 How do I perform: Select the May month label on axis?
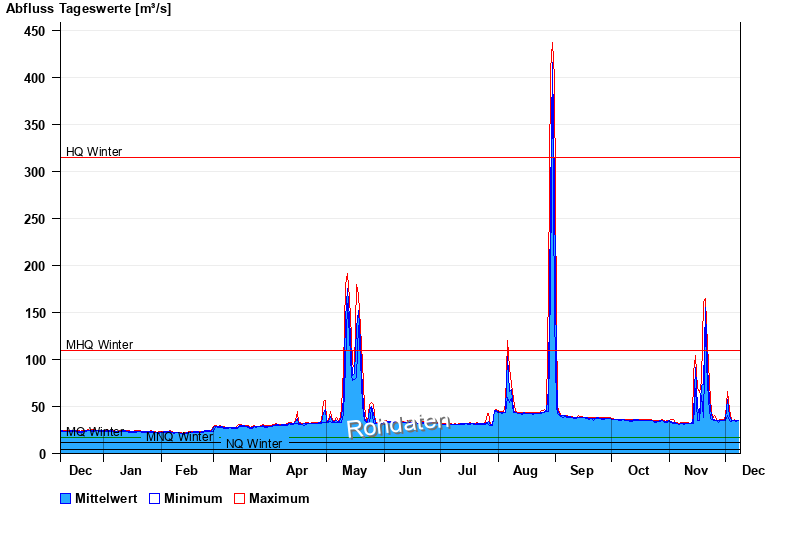[354, 470]
